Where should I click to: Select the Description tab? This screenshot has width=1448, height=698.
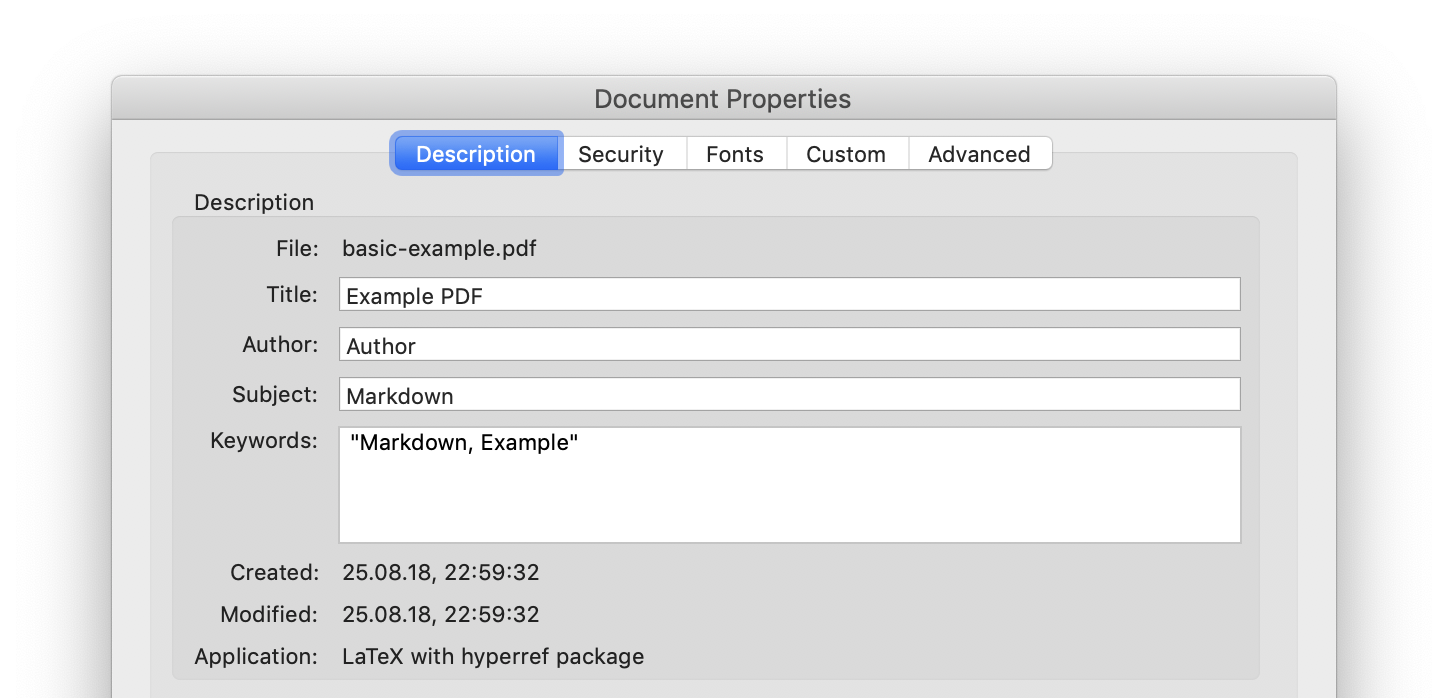[x=476, y=154]
